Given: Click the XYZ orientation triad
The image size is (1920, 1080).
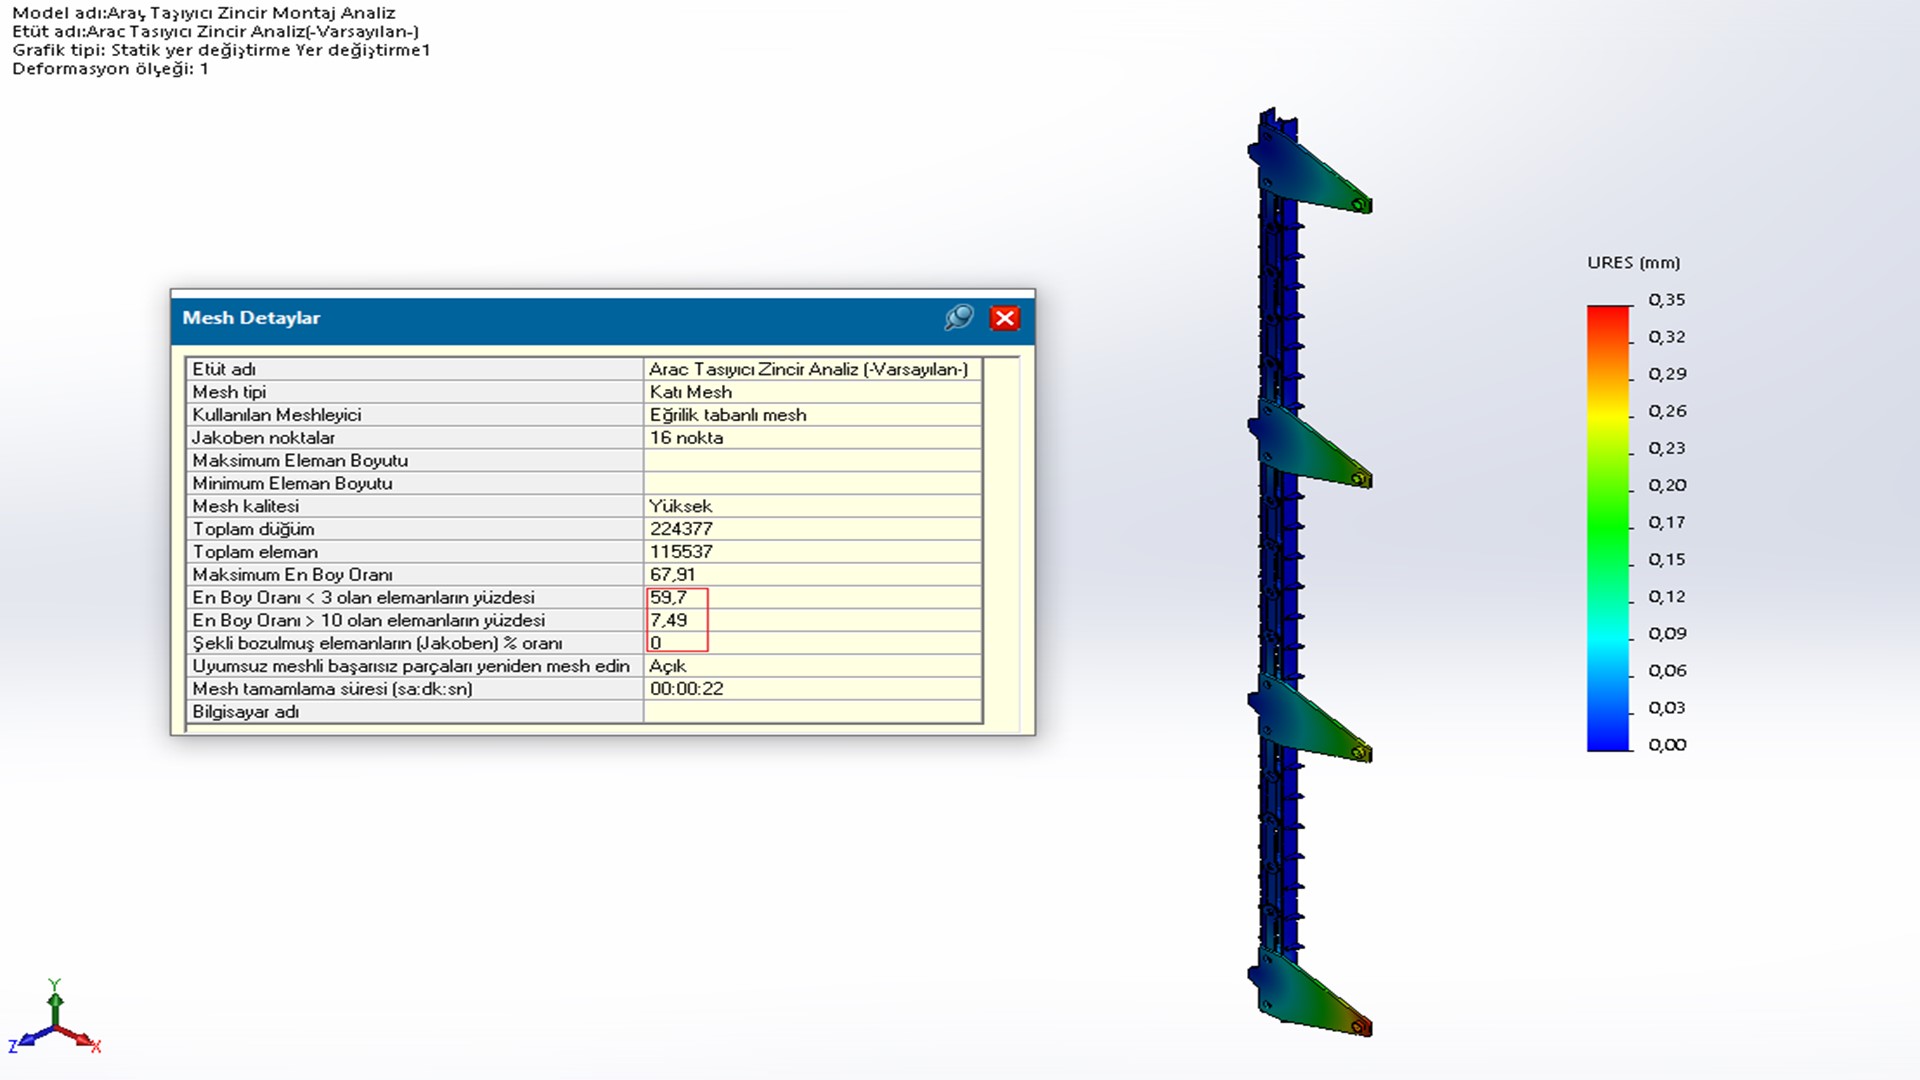Looking at the screenshot, I should point(55,1022).
